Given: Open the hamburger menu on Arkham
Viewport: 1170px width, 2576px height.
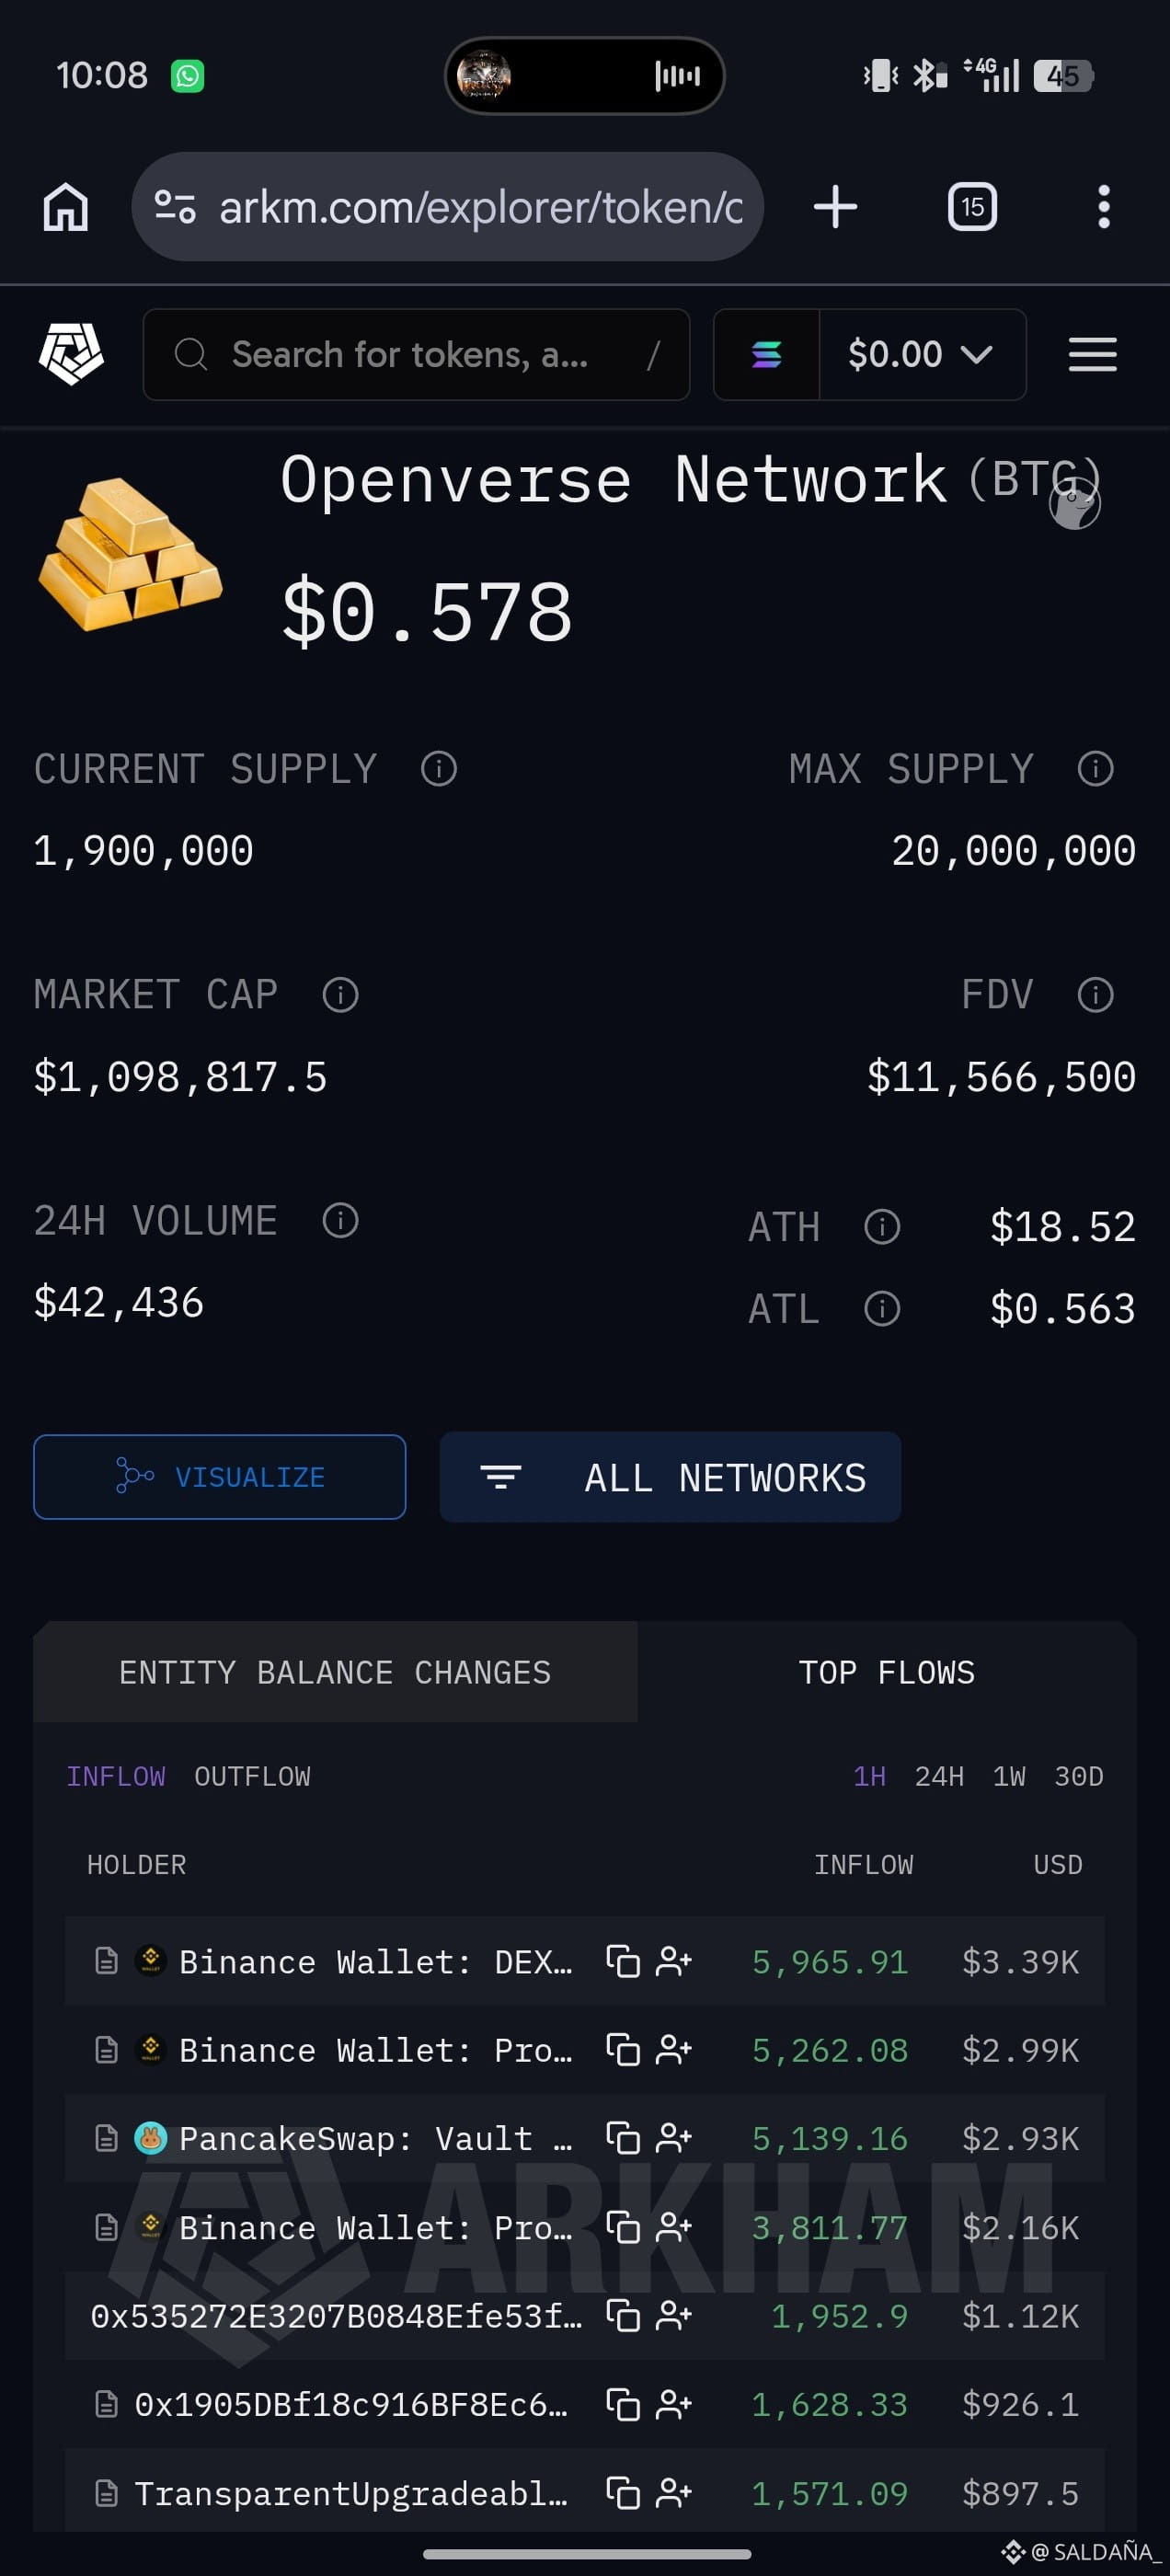Looking at the screenshot, I should 1092,354.
